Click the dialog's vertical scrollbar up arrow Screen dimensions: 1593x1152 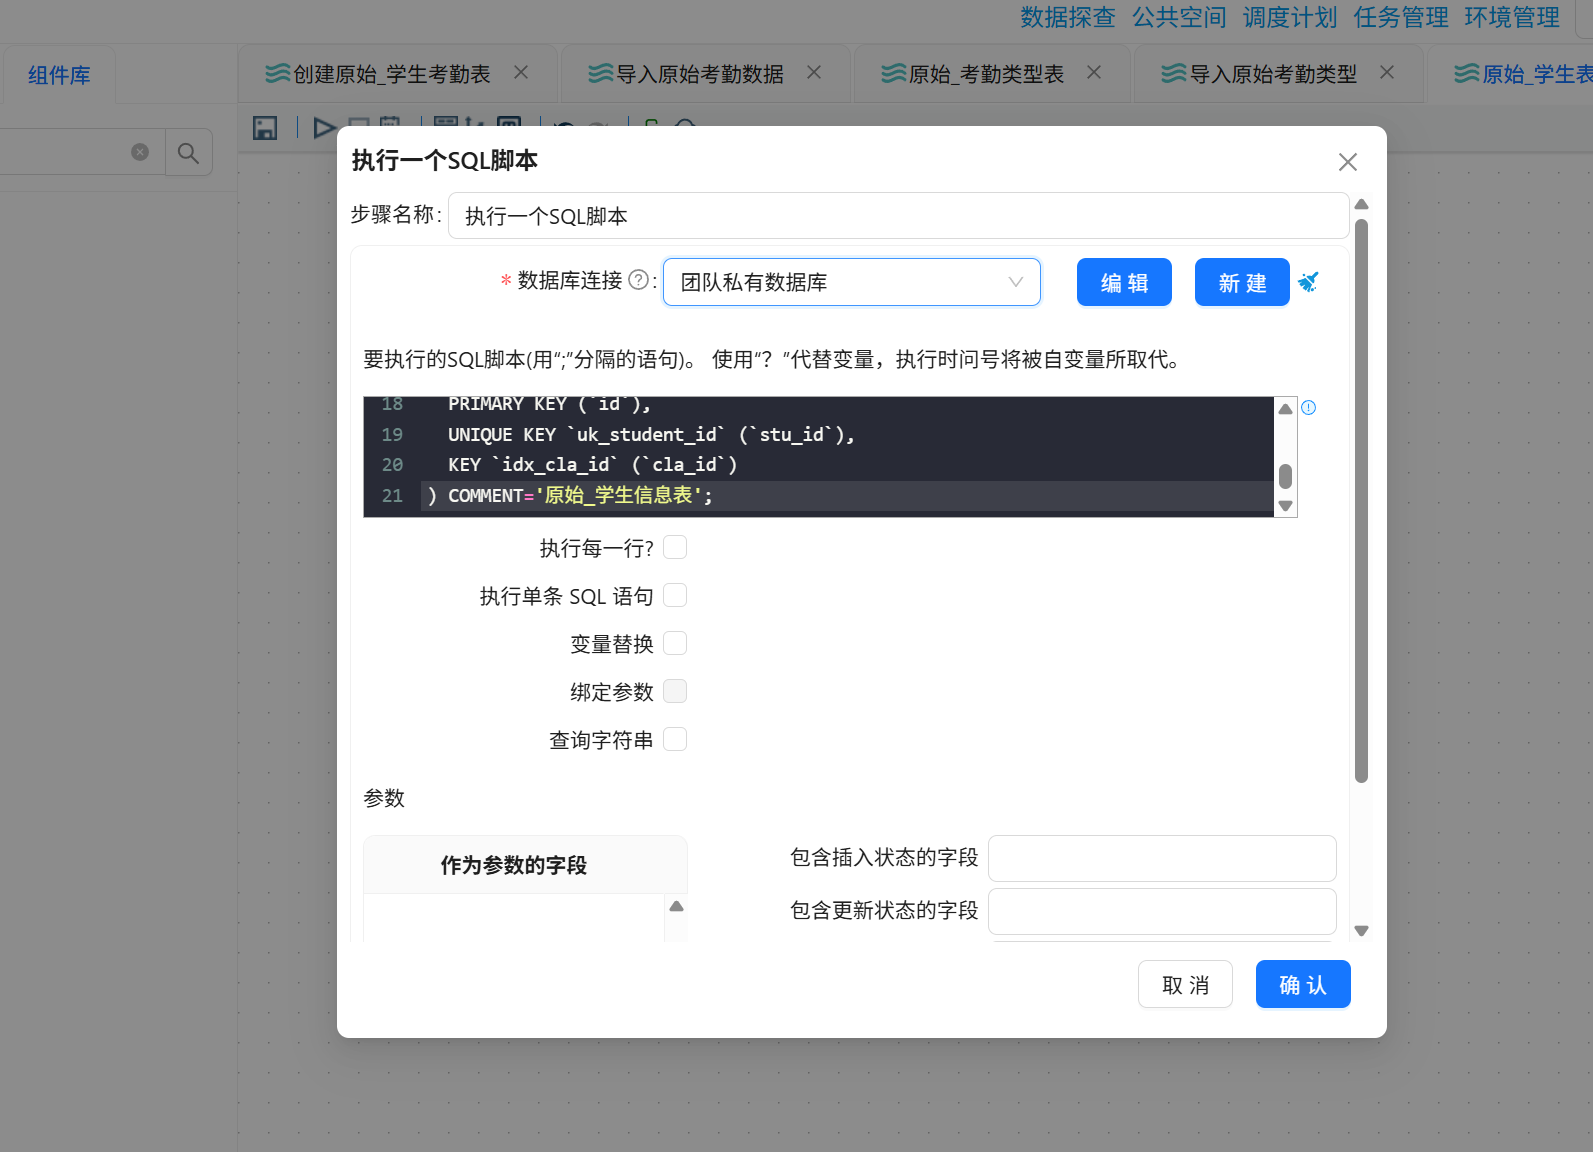point(1361,204)
